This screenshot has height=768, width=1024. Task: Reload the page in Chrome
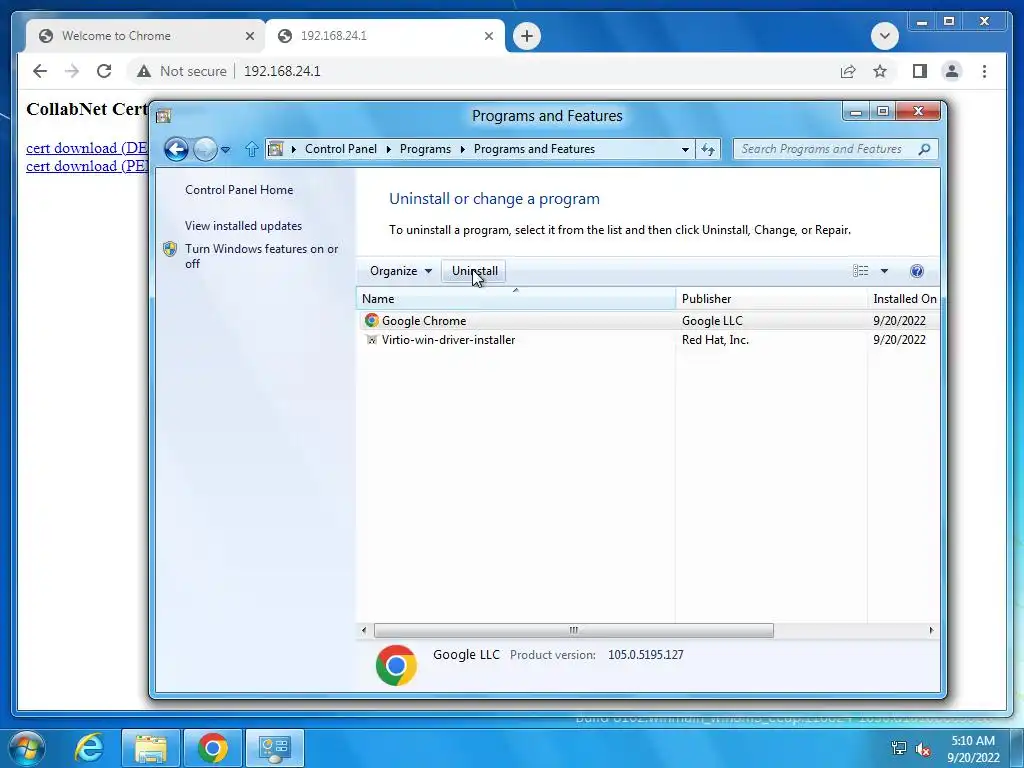tap(104, 71)
